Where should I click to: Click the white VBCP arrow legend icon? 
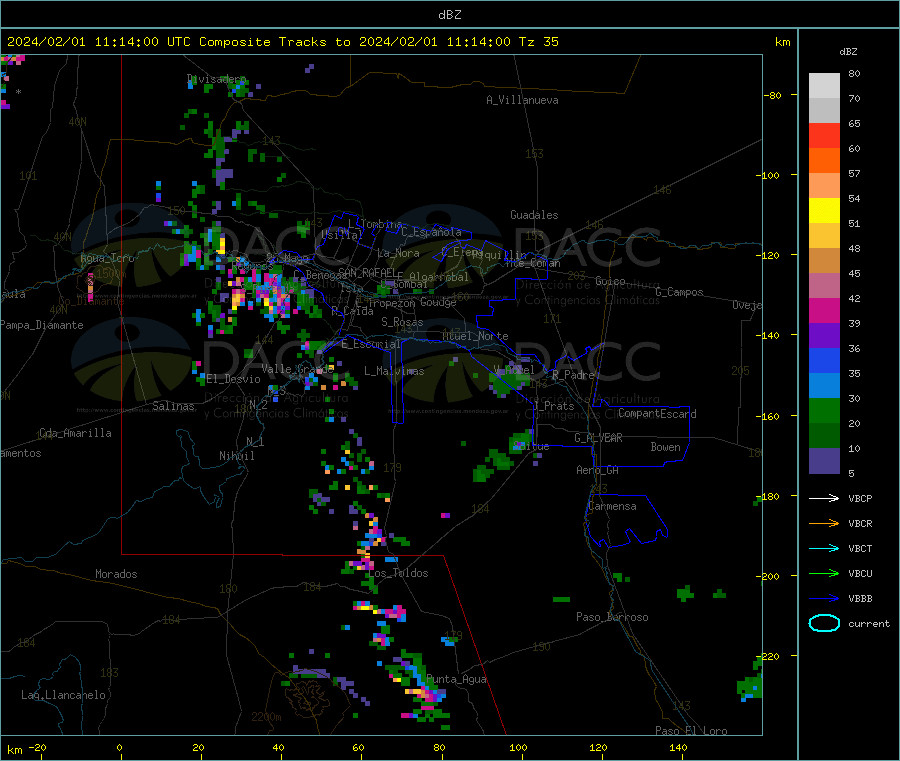[x=824, y=498]
